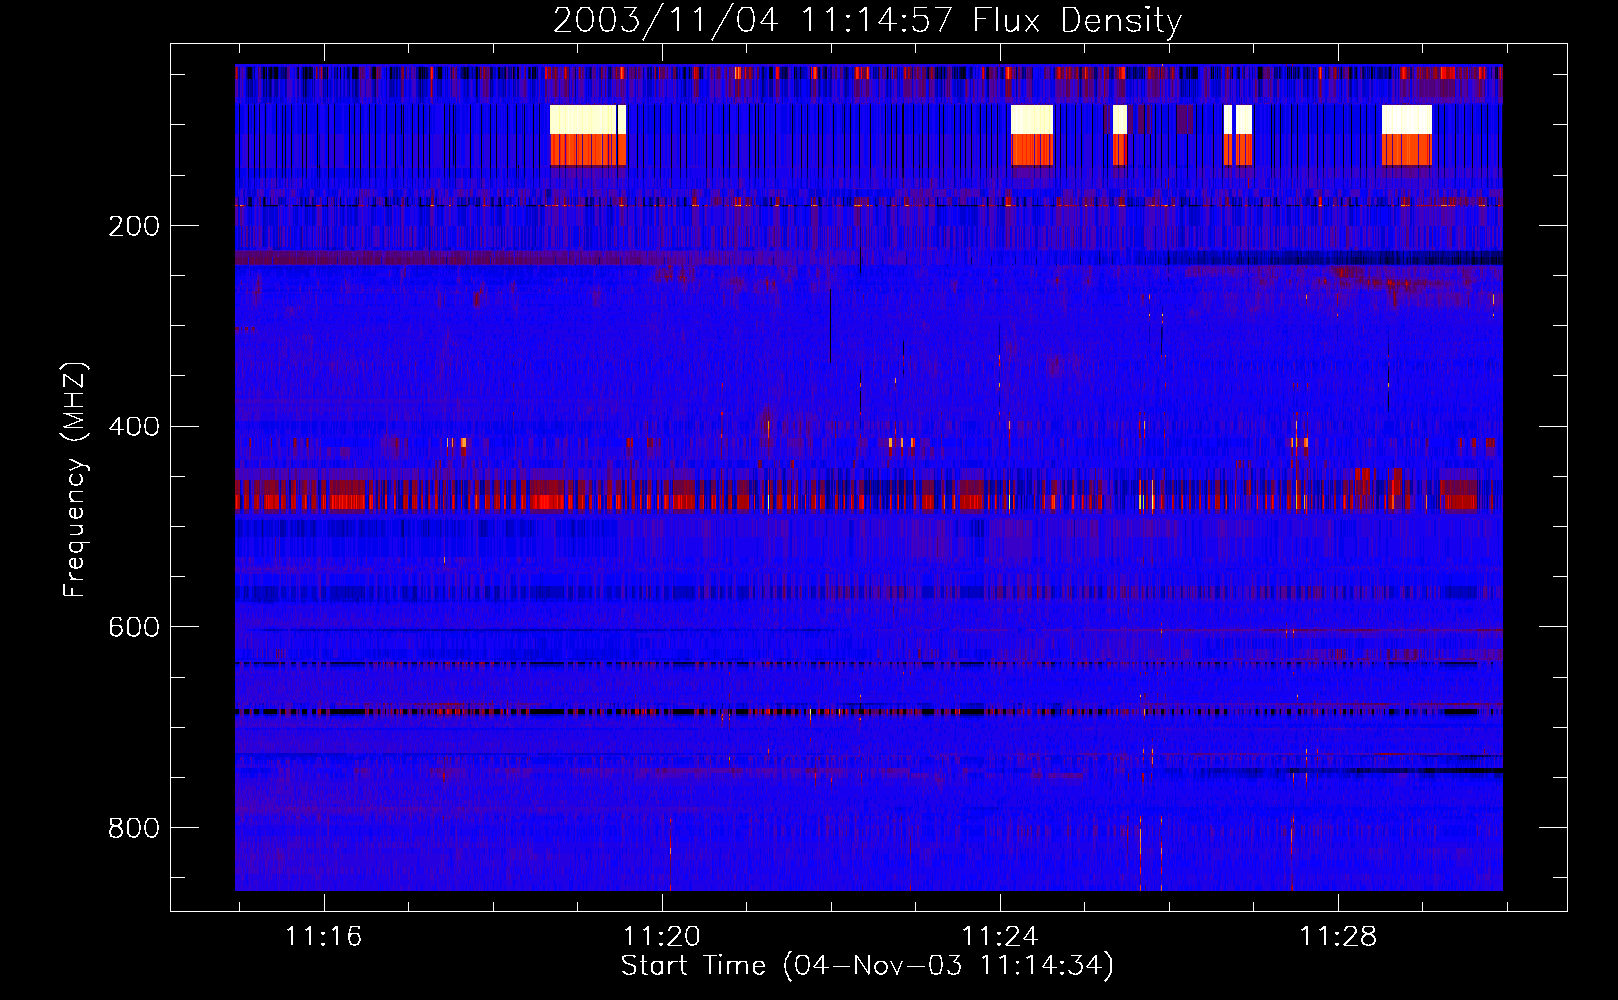
Task: Click the 800 frequency tick label
Action: 134,828
